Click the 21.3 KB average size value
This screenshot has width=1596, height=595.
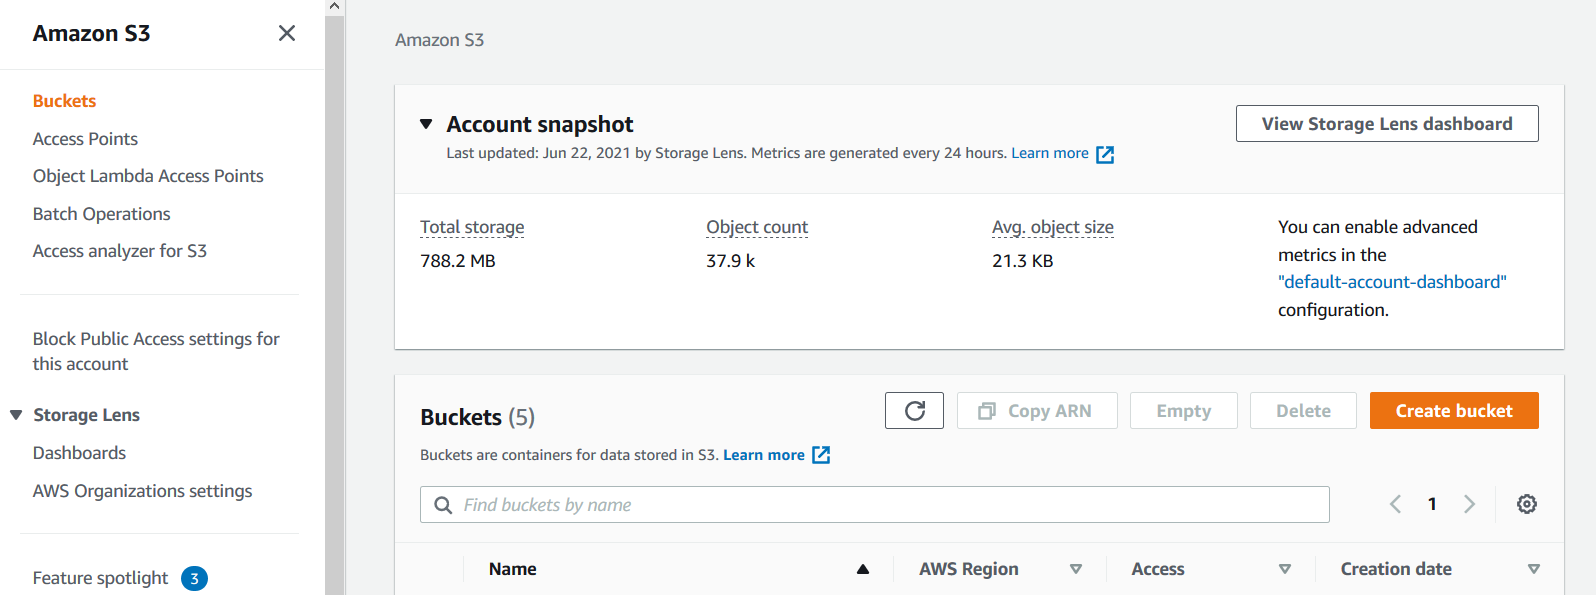tap(1022, 261)
